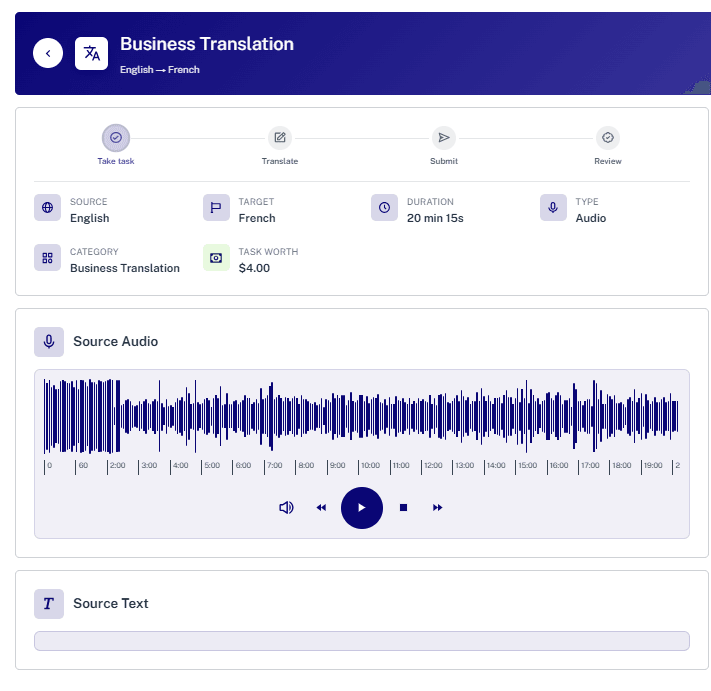Jump to the 60 timeline marker
This screenshot has width=711, height=691.
coord(83,466)
